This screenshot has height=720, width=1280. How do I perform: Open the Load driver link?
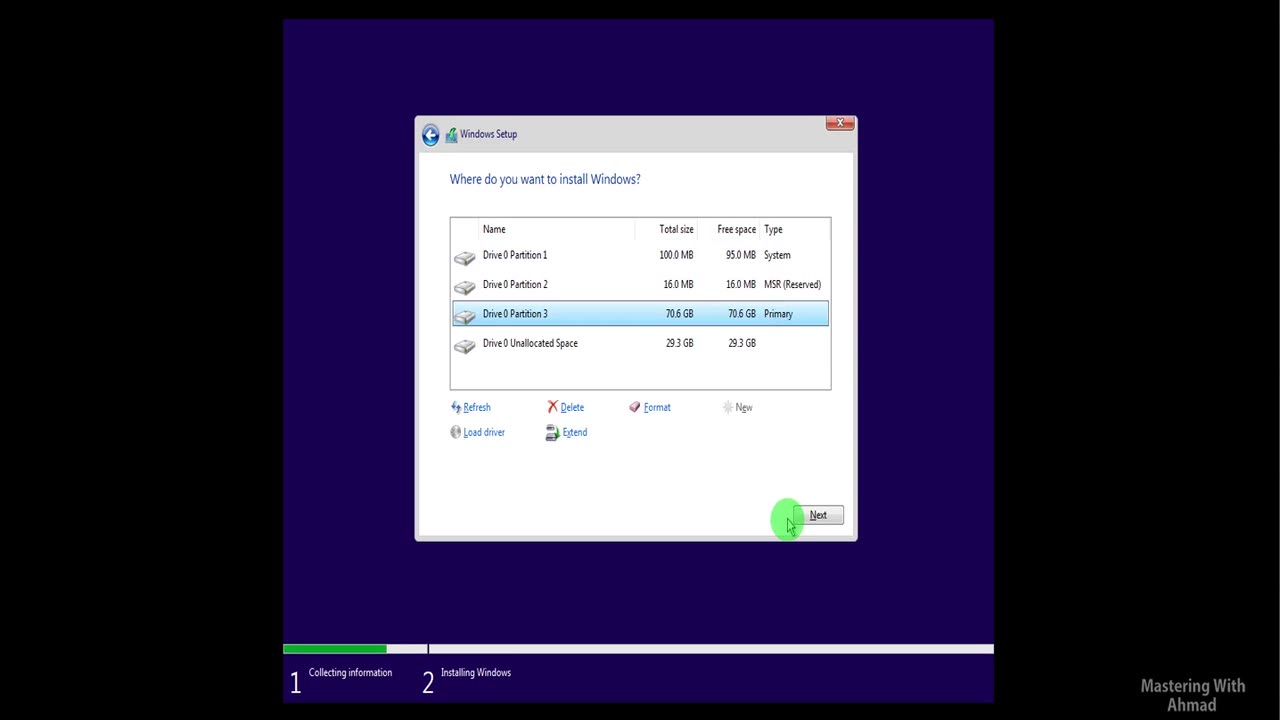coord(484,432)
